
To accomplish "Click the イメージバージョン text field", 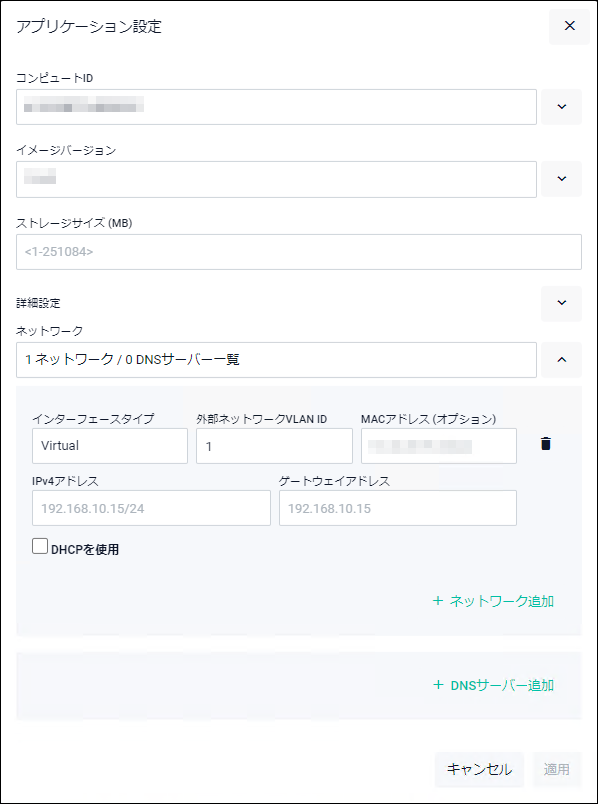I will [x=276, y=179].
